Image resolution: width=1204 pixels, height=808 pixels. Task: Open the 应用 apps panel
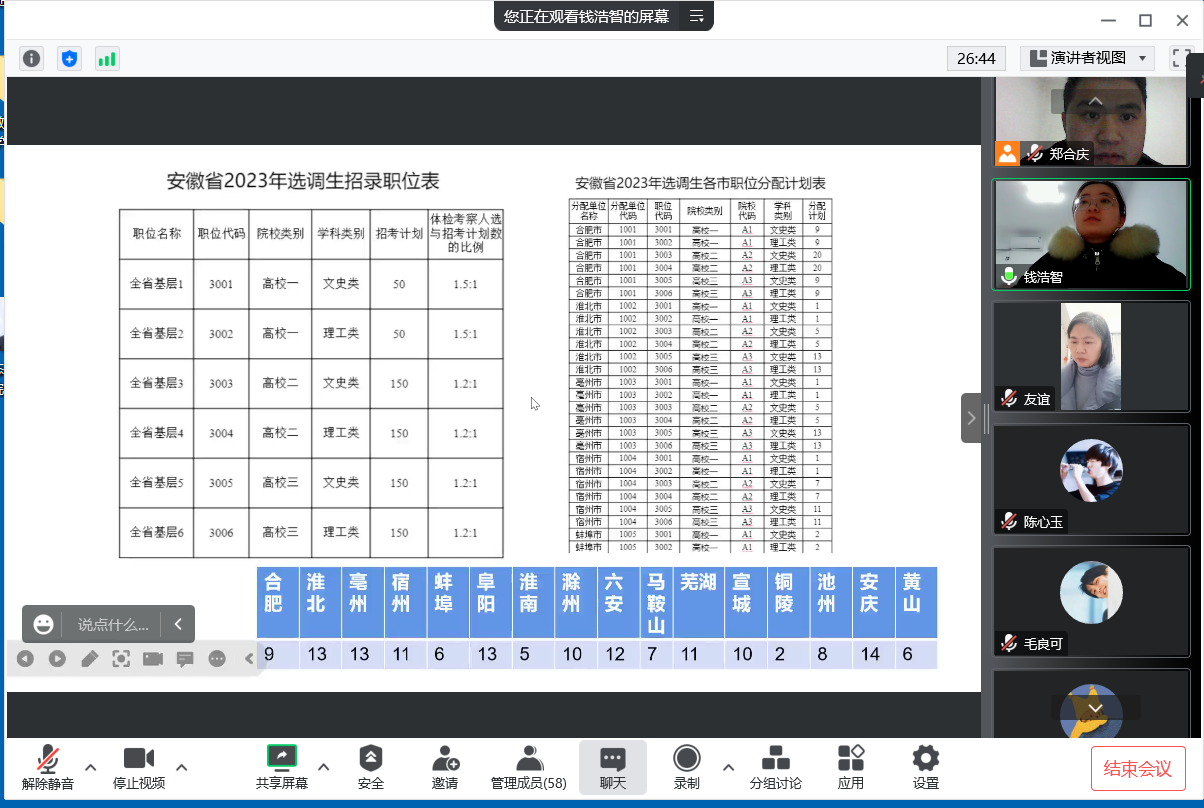850,767
